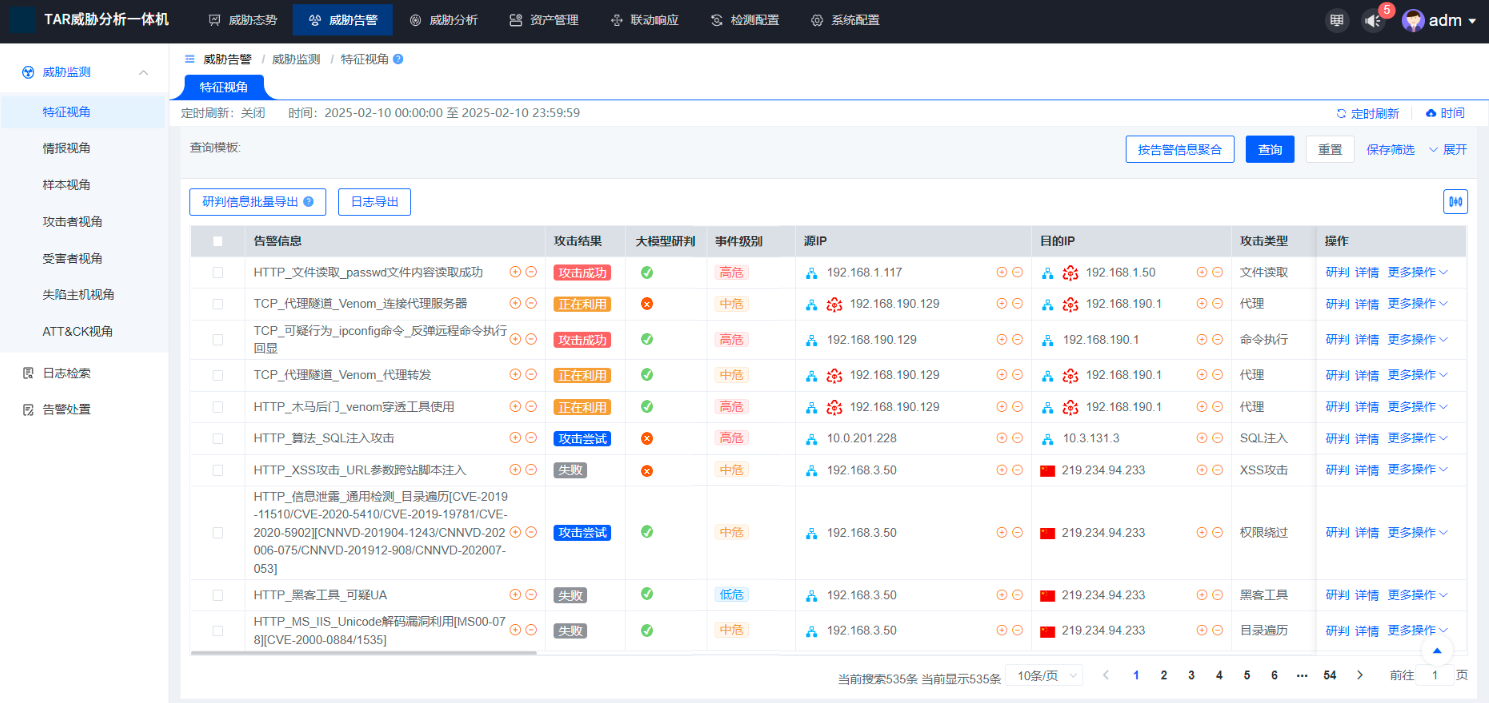Click the plus filter icon beside the first alert
Viewport: 1489px width, 703px height.
point(514,271)
